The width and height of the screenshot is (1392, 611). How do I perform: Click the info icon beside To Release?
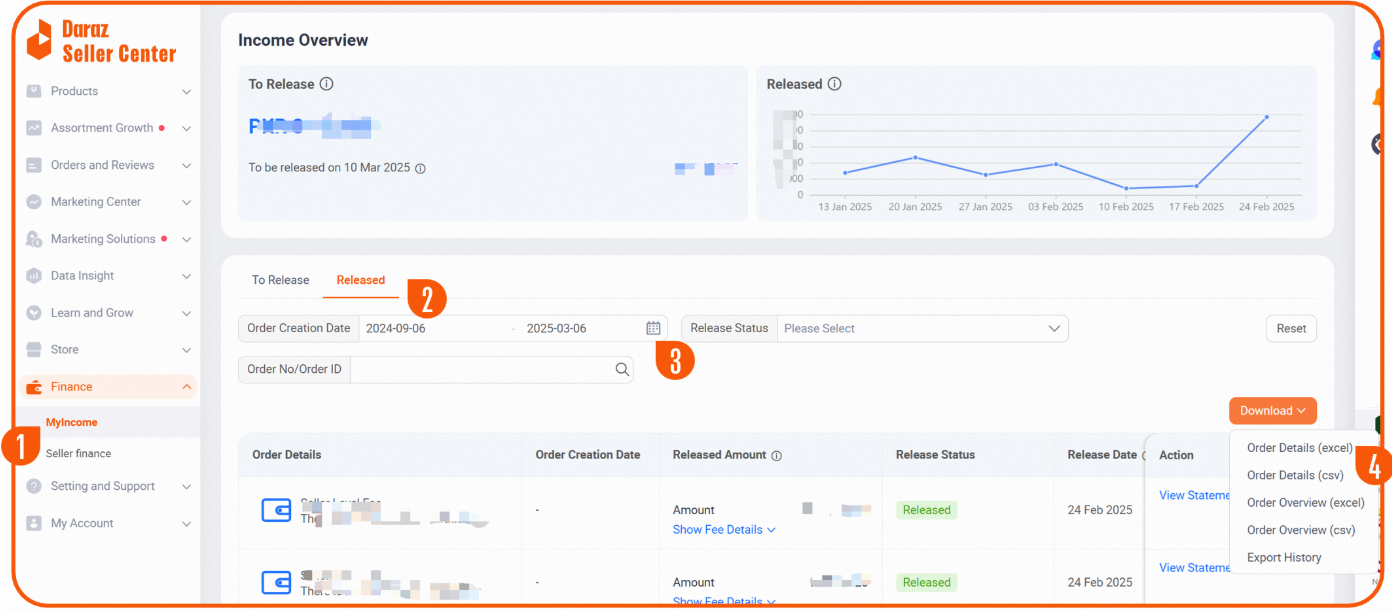[x=326, y=85]
